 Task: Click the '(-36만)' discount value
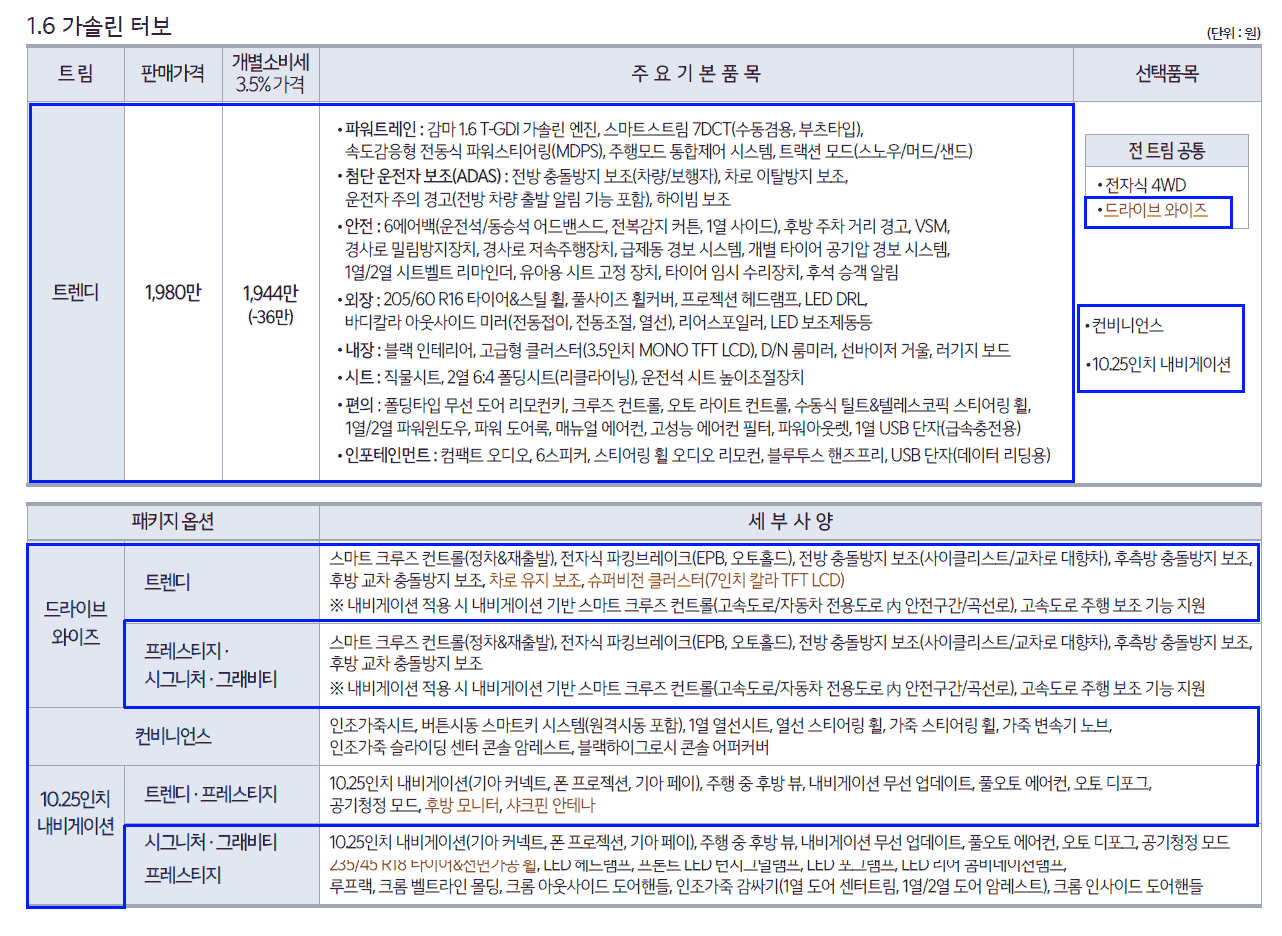click(270, 318)
